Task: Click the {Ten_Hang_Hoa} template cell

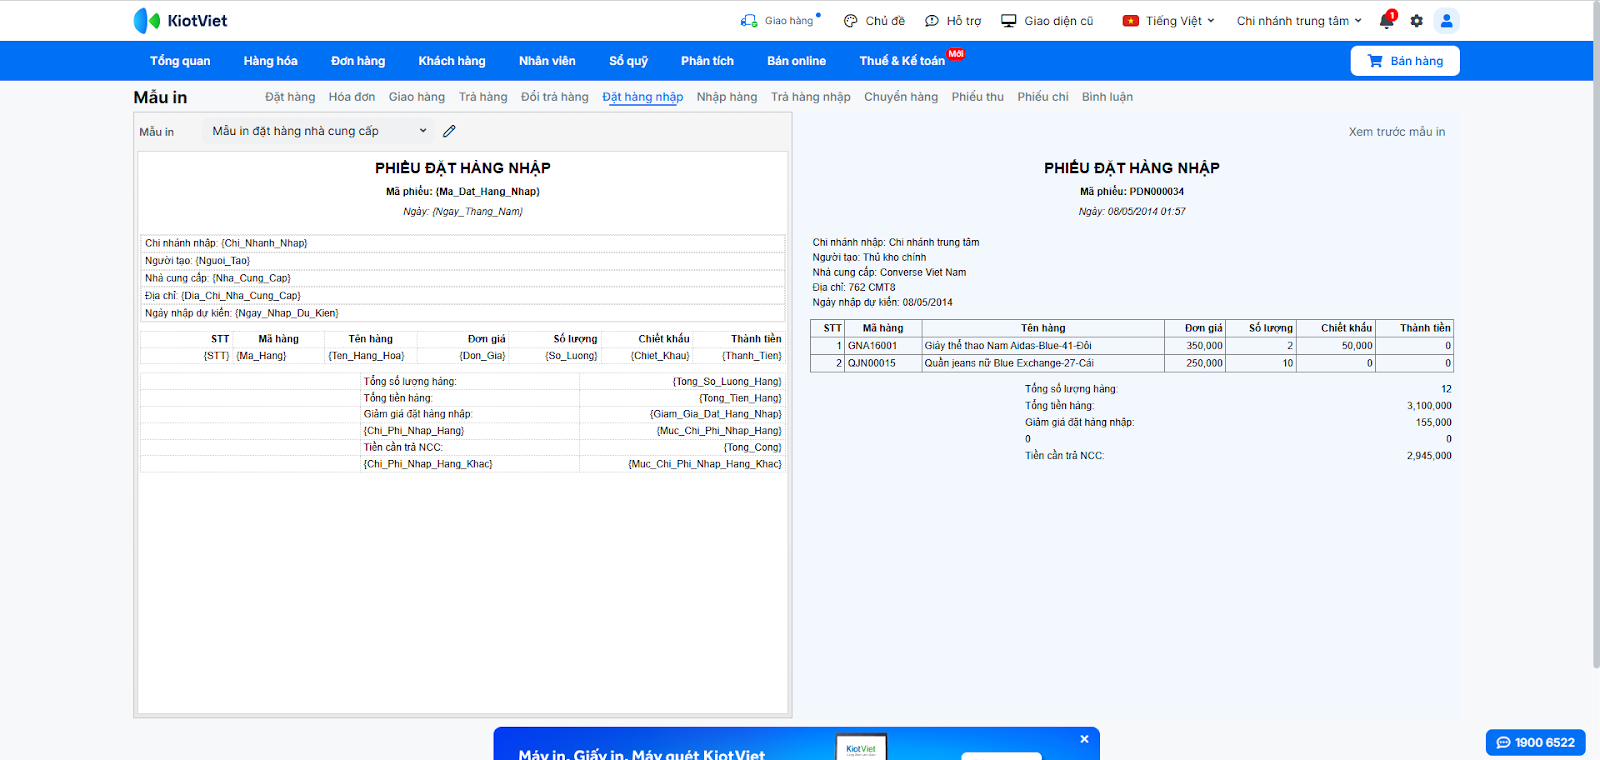Action: (366, 356)
